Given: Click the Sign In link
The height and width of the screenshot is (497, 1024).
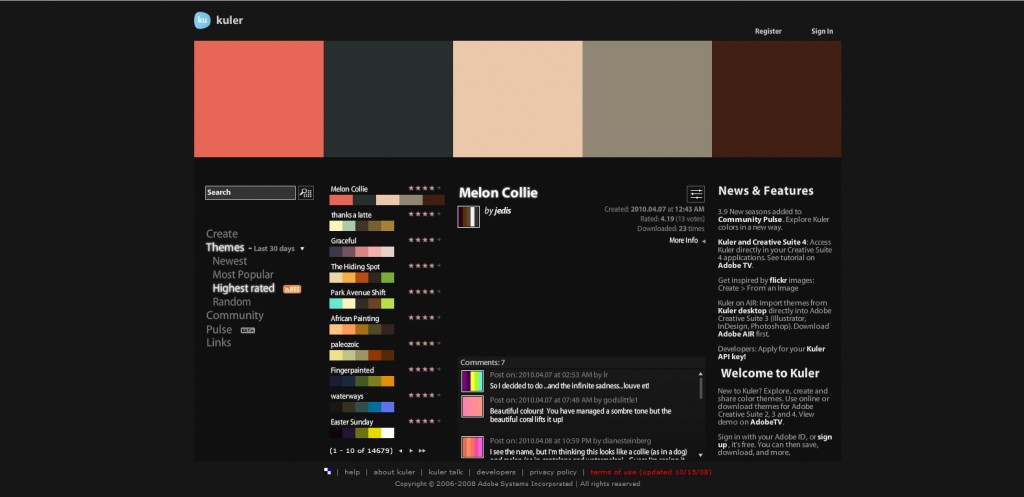Looking at the screenshot, I should [822, 31].
